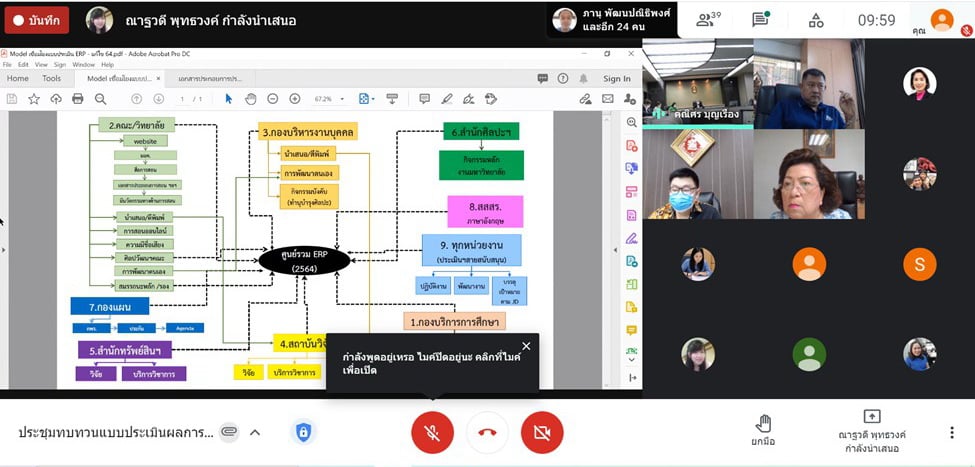Open the meeting attachments paperclip icon
The height and width of the screenshot is (467, 975).
(229, 432)
